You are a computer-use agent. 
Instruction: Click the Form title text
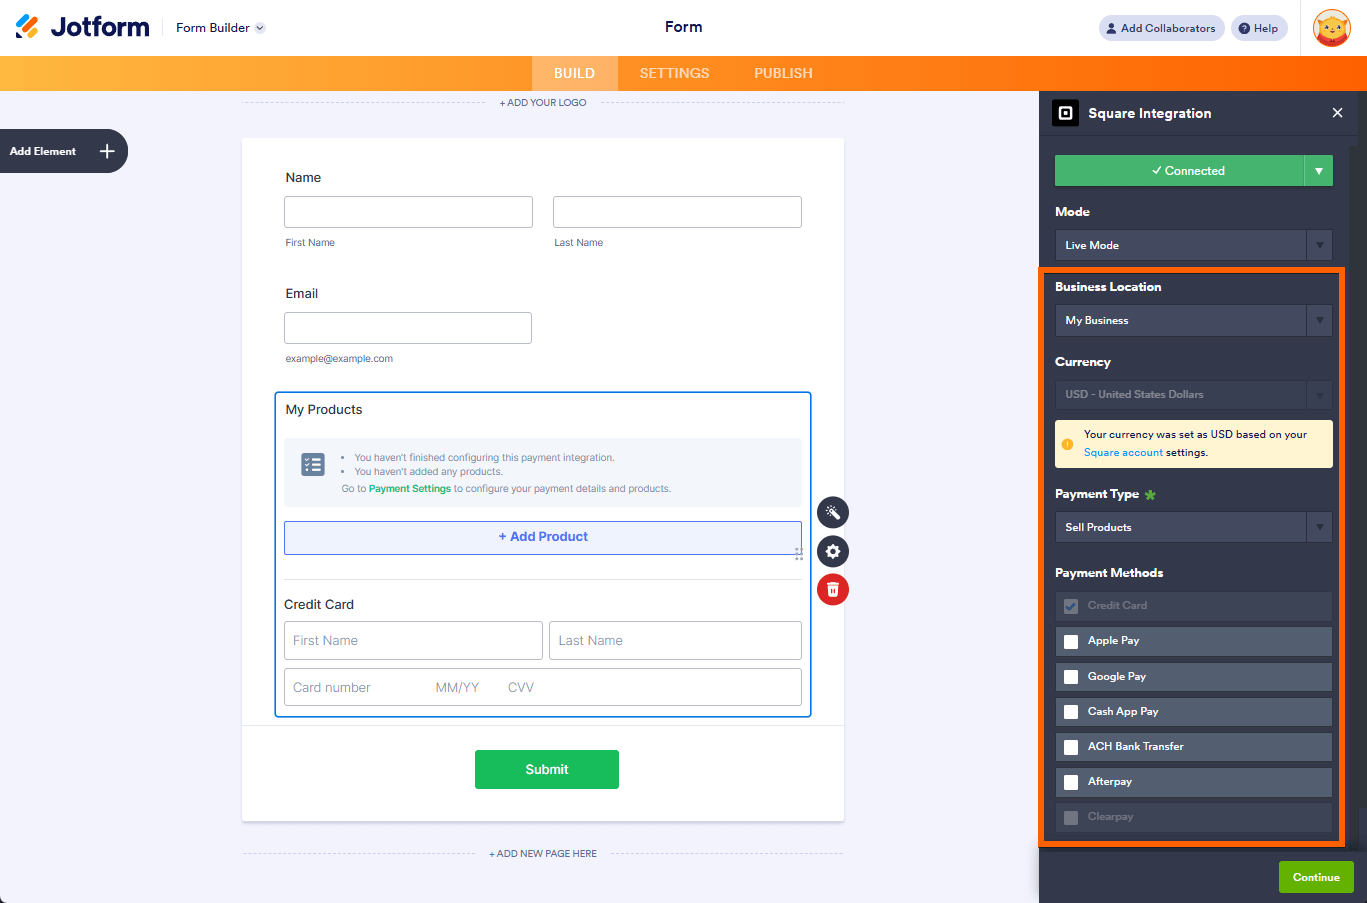(684, 27)
